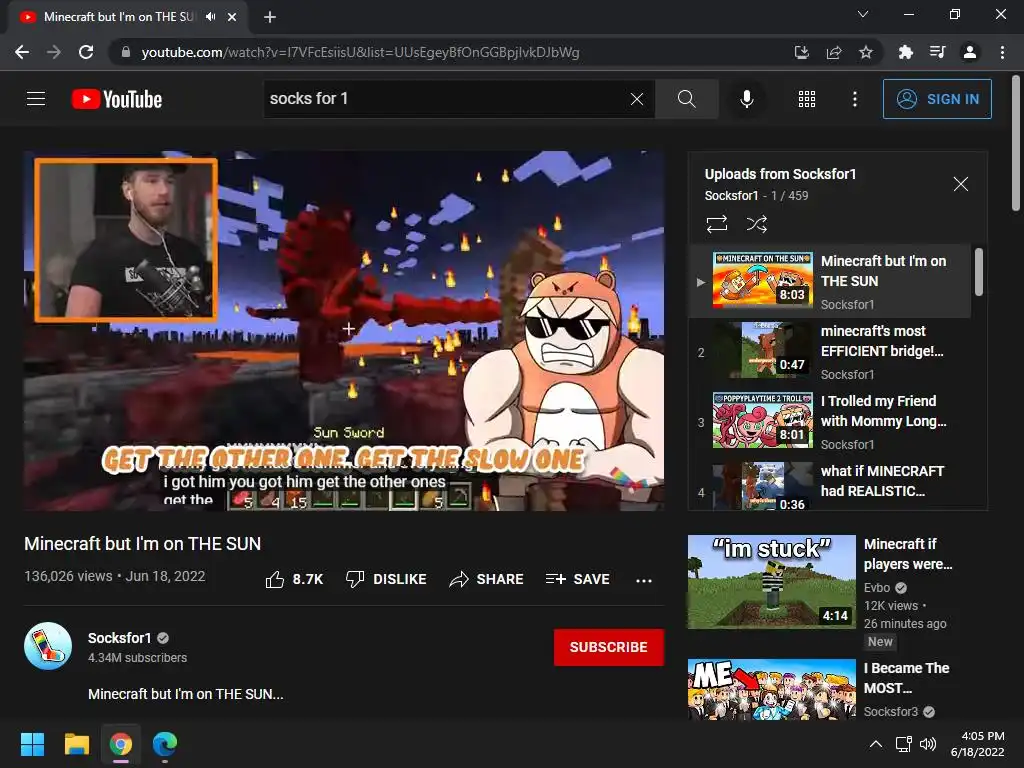The height and width of the screenshot is (768, 1024).
Task: Open YouTube settings three-dot menu
Action: click(854, 99)
